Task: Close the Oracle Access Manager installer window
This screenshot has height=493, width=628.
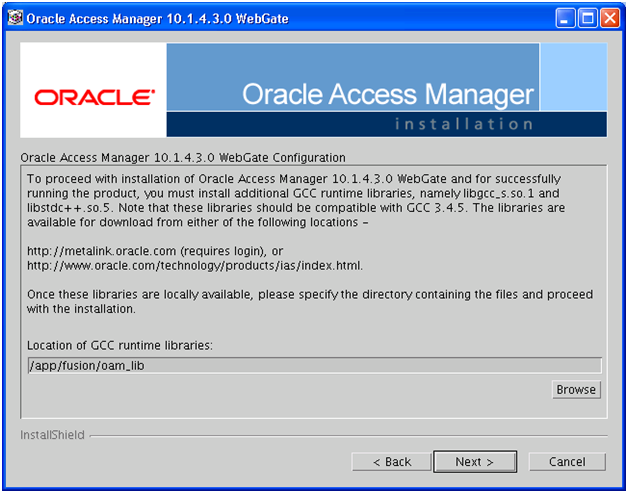Action: tap(610, 18)
